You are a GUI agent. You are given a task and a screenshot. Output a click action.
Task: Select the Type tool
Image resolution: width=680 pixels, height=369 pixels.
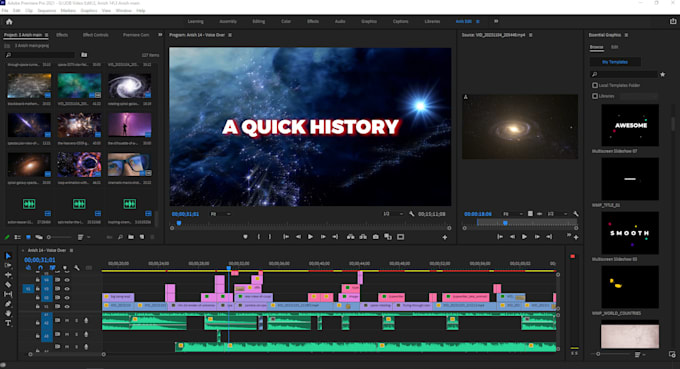pyautogui.click(x=8, y=323)
